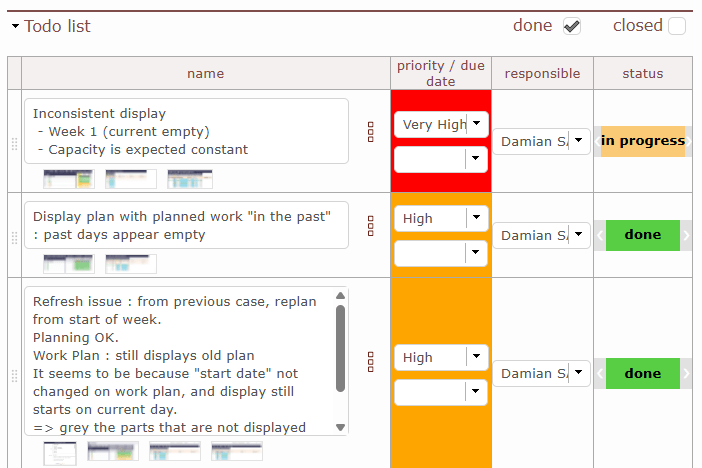Click the in progress status label
702x468 pixels.
pos(642,141)
